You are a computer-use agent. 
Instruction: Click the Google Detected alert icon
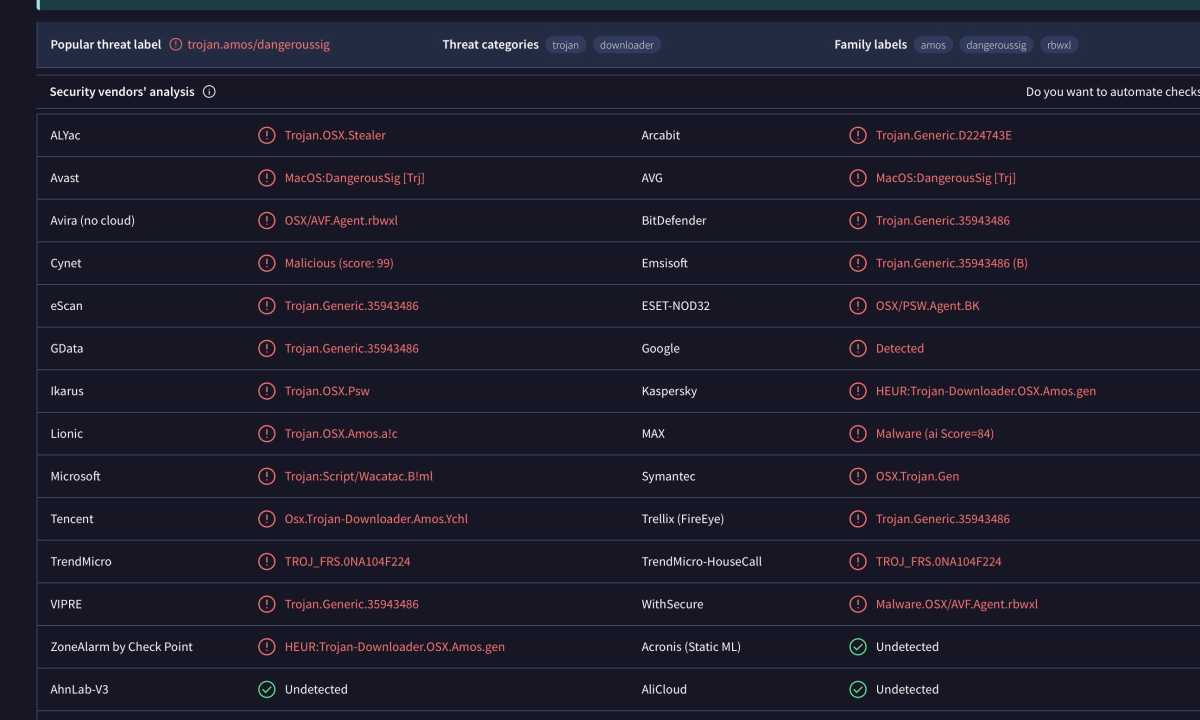click(858, 348)
